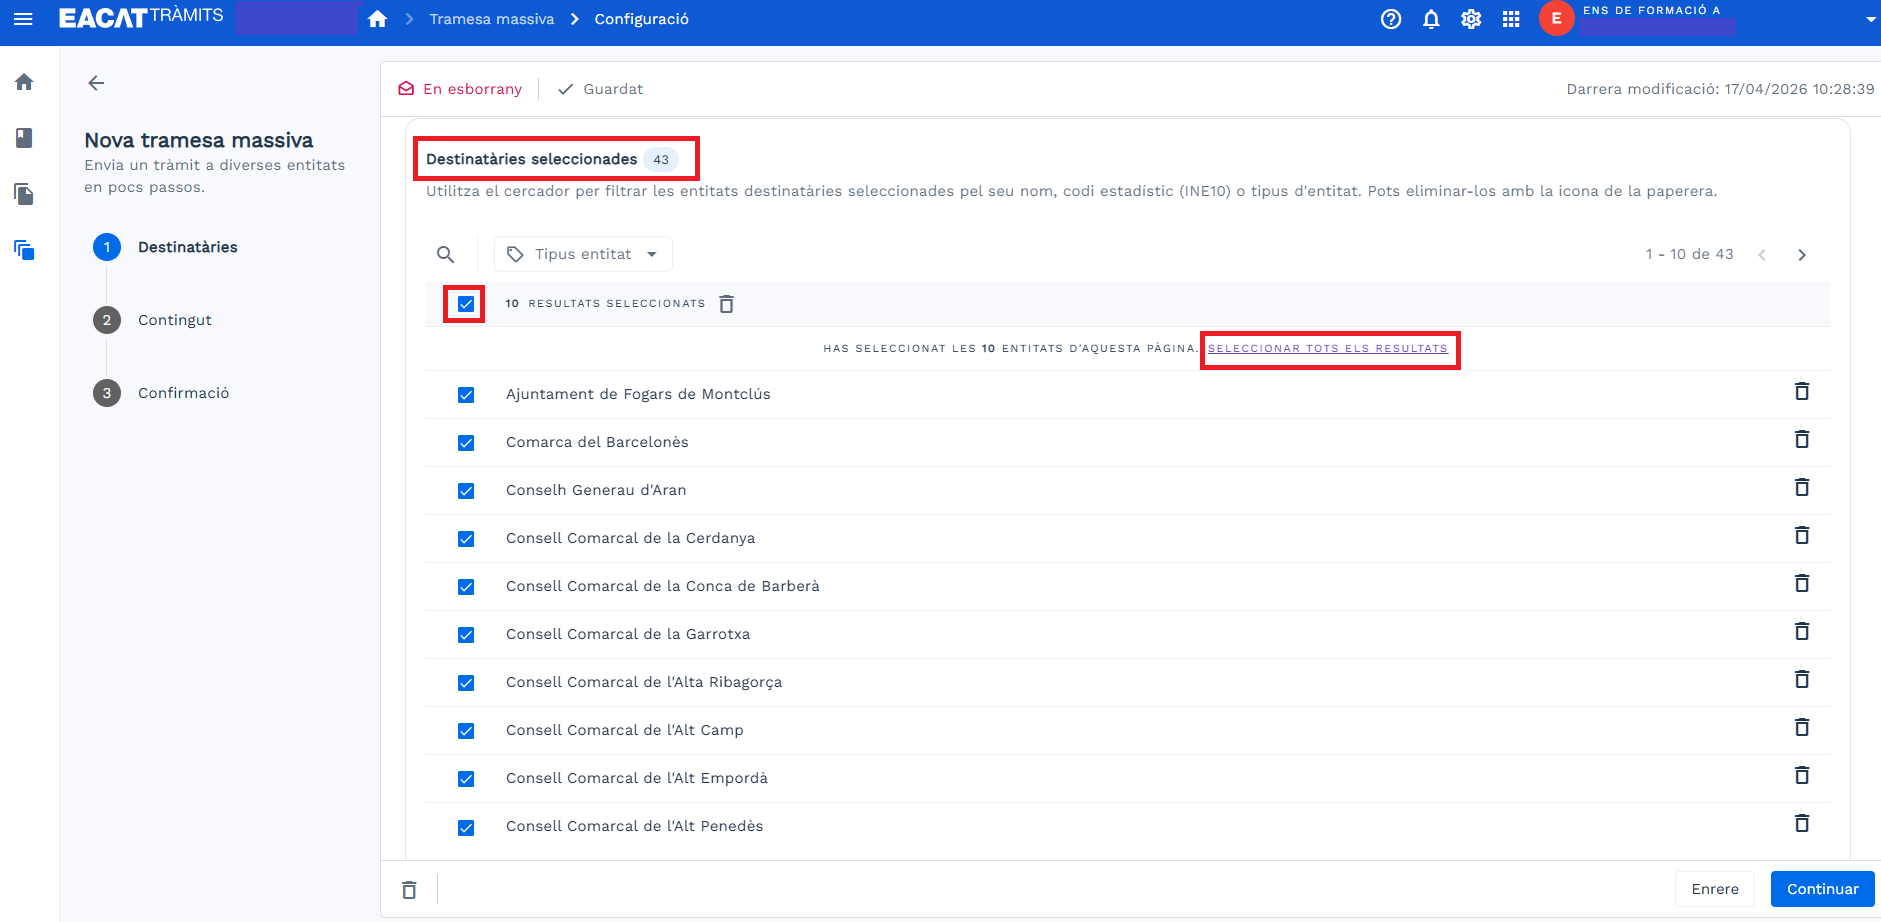Go to step 3 Confirmació

(x=183, y=393)
